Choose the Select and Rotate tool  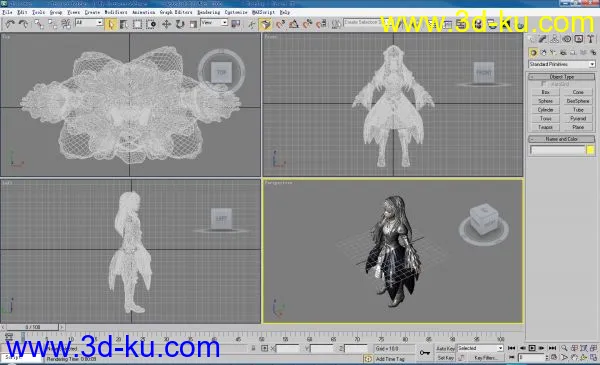tap(179, 24)
